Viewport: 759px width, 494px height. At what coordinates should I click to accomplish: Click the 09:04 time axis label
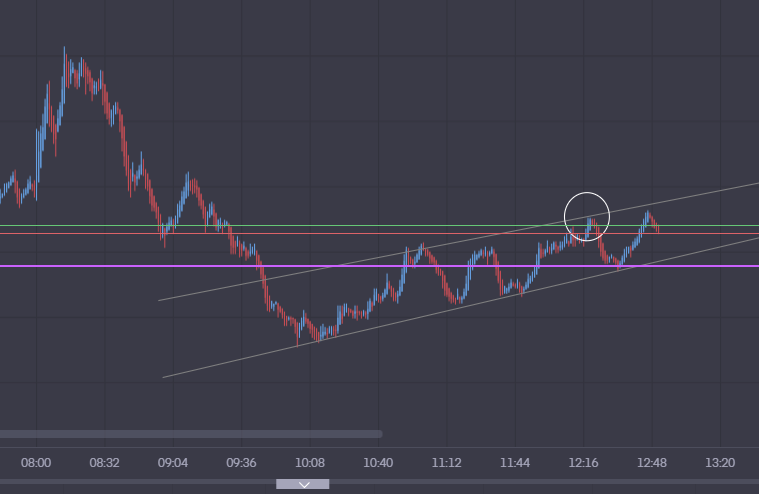click(173, 463)
